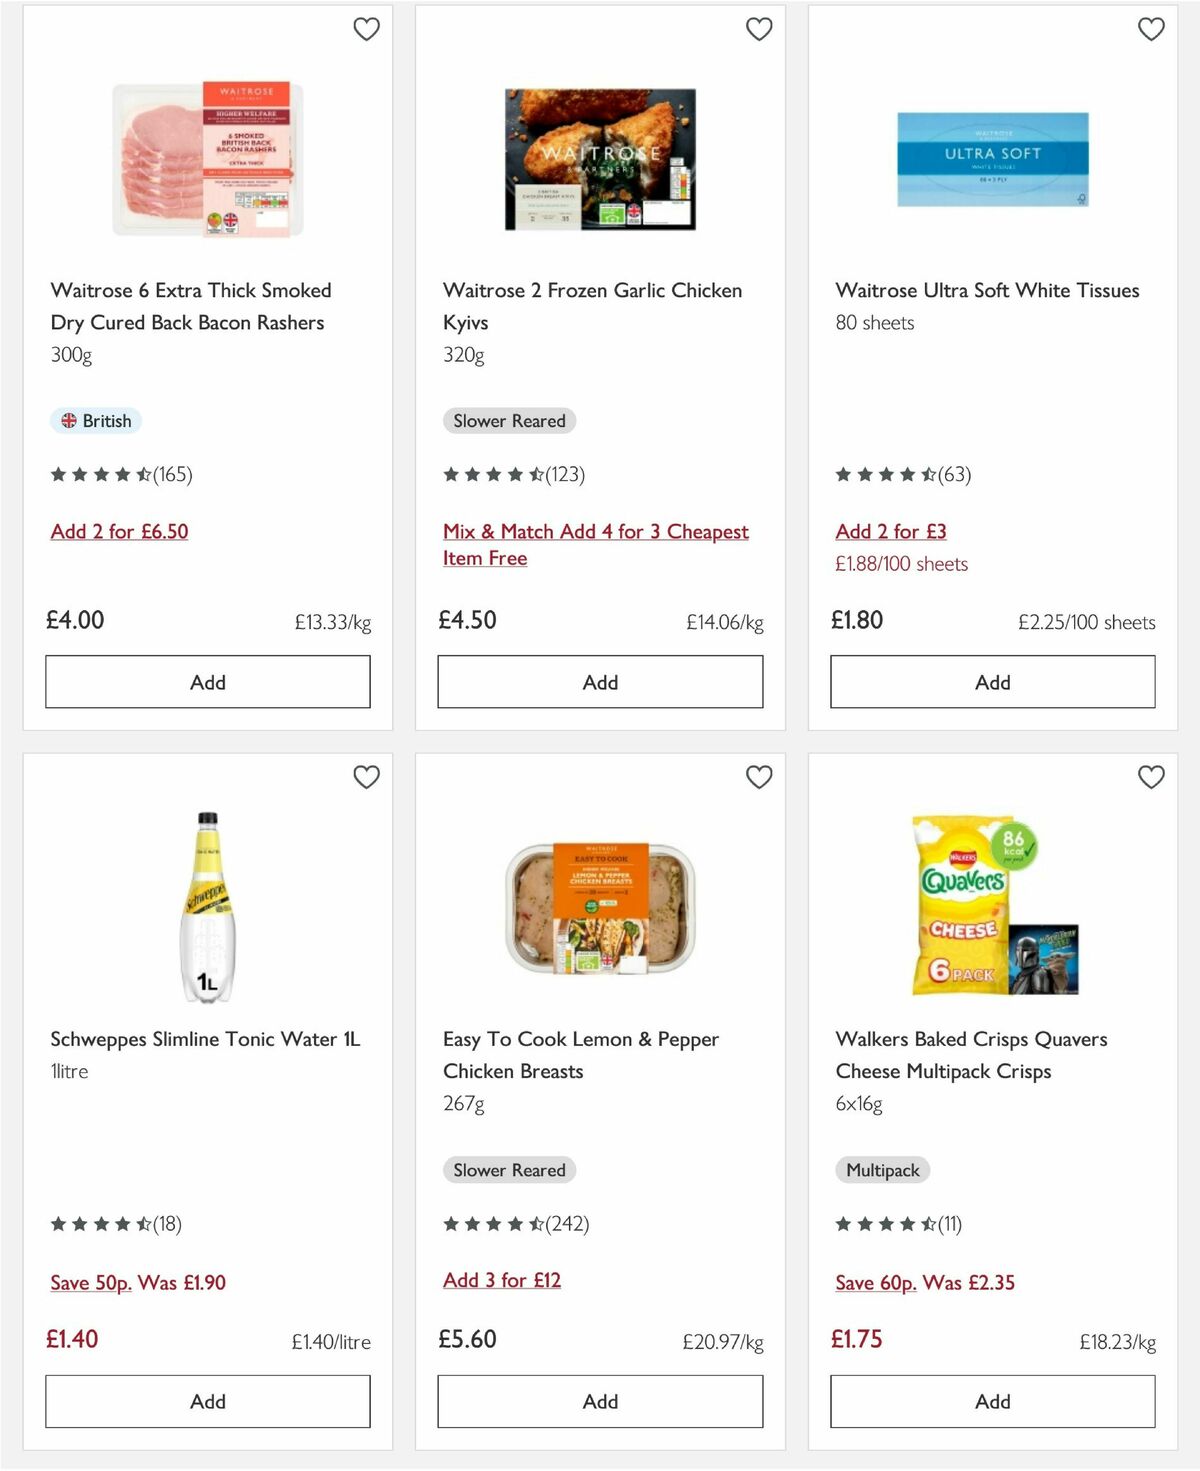Screen dimensions: 1200x1471
Task: Add the Quavers crisps to basket
Action: [991, 1401]
